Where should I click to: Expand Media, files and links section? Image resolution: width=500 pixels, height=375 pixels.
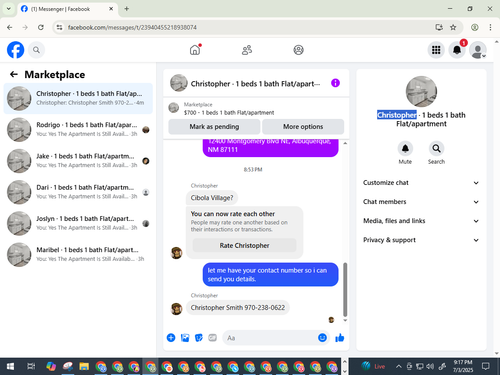[421, 221]
